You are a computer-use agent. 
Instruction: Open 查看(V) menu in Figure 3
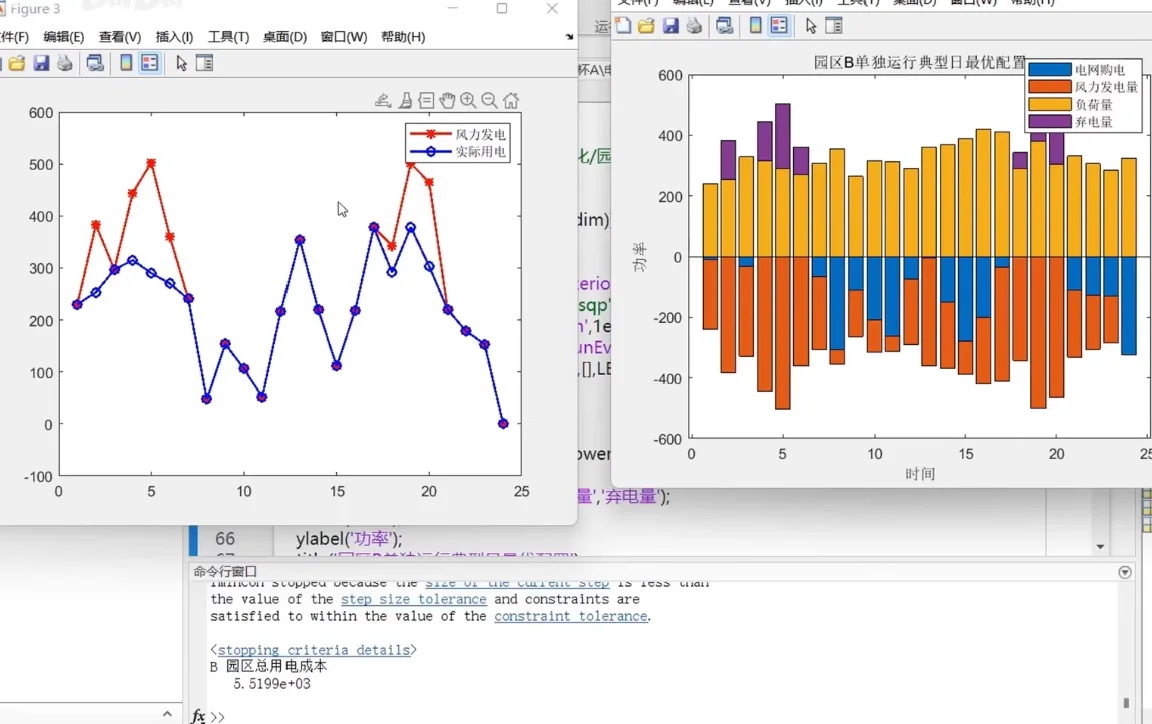coord(120,37)
